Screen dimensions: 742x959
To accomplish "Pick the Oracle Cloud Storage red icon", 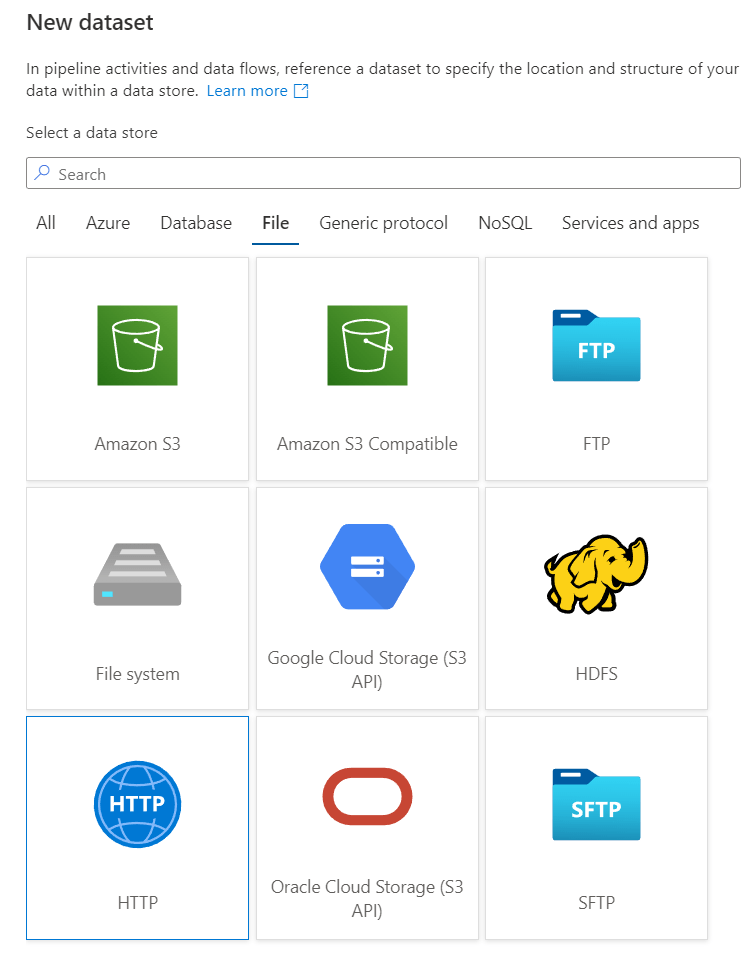I will coord(367,796).
